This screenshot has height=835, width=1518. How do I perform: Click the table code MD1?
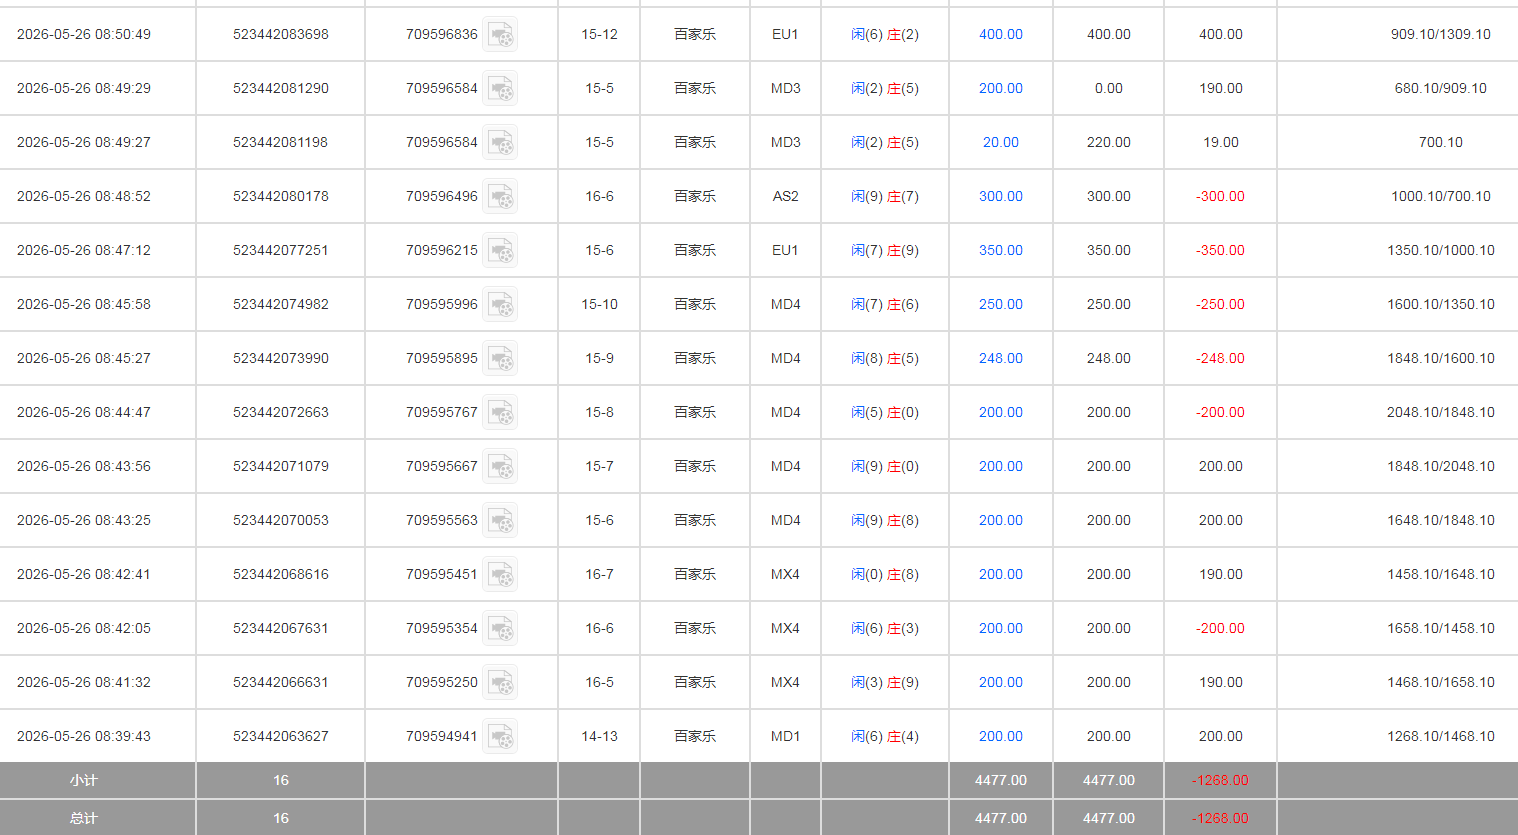[x=785, y=736]
